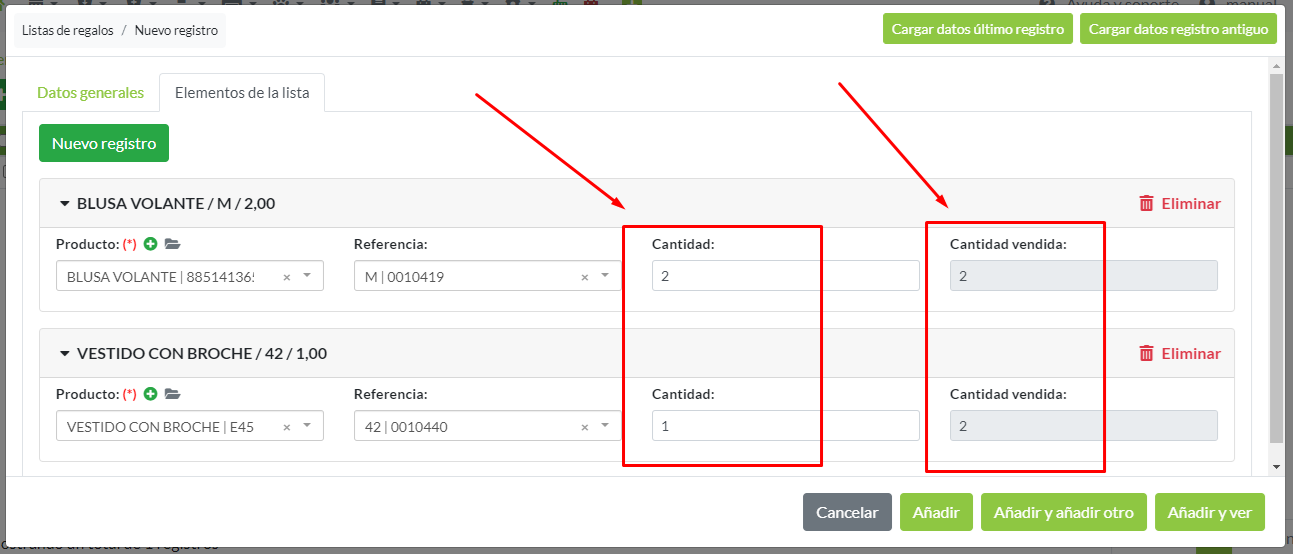
Task: Click the trash icon in the BLUSA VOLANTE row
Action: coord(1146,203)
